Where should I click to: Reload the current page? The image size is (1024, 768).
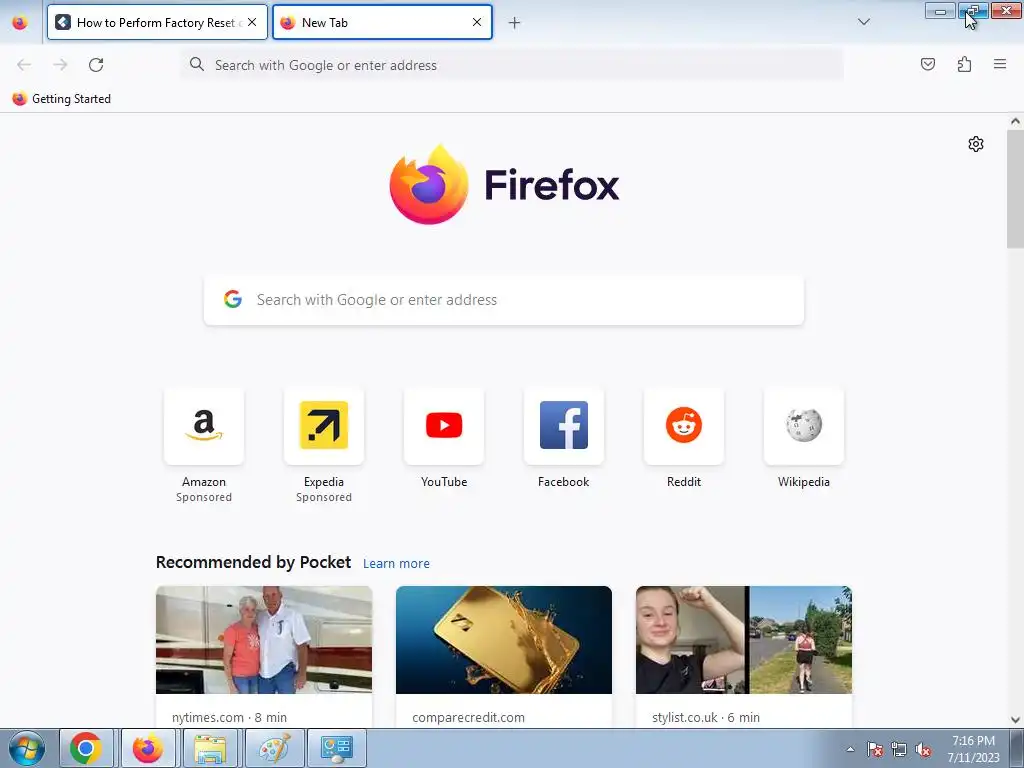pos(96,65)
